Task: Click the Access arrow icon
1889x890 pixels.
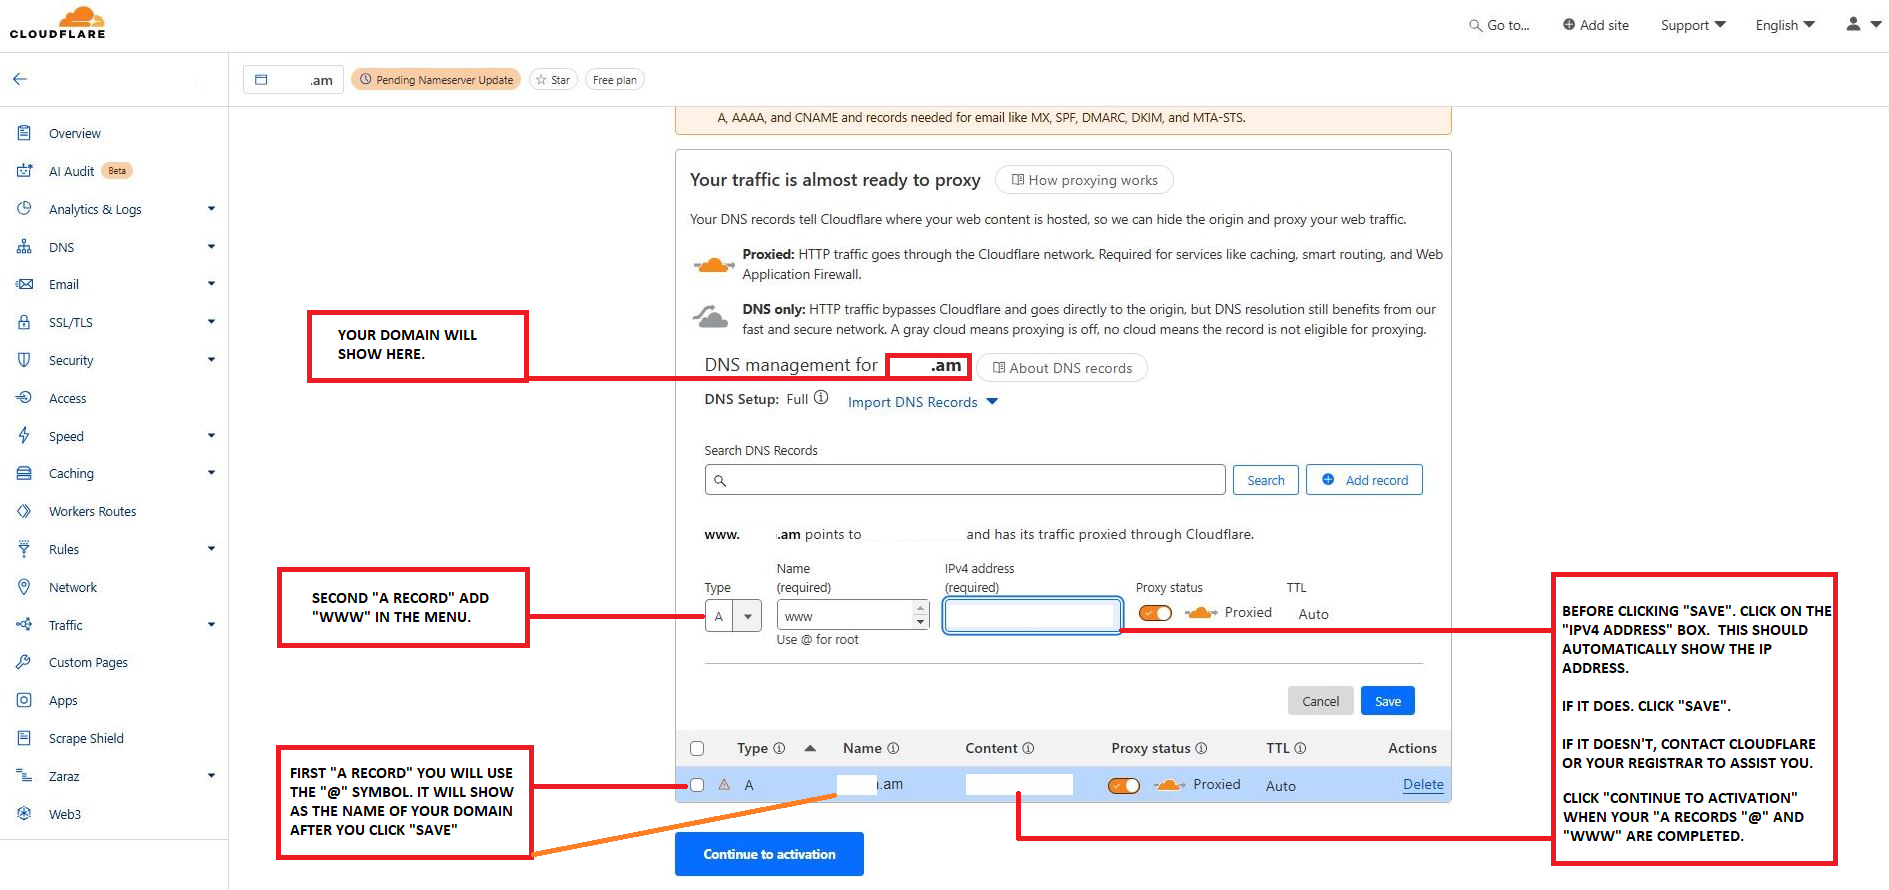Action: point(24,398)
